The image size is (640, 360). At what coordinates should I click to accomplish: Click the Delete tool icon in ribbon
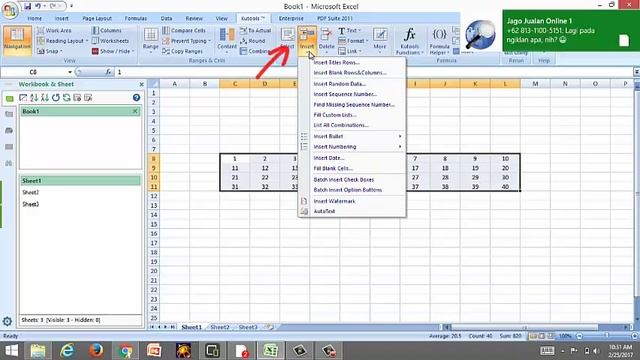coord(326,35)
